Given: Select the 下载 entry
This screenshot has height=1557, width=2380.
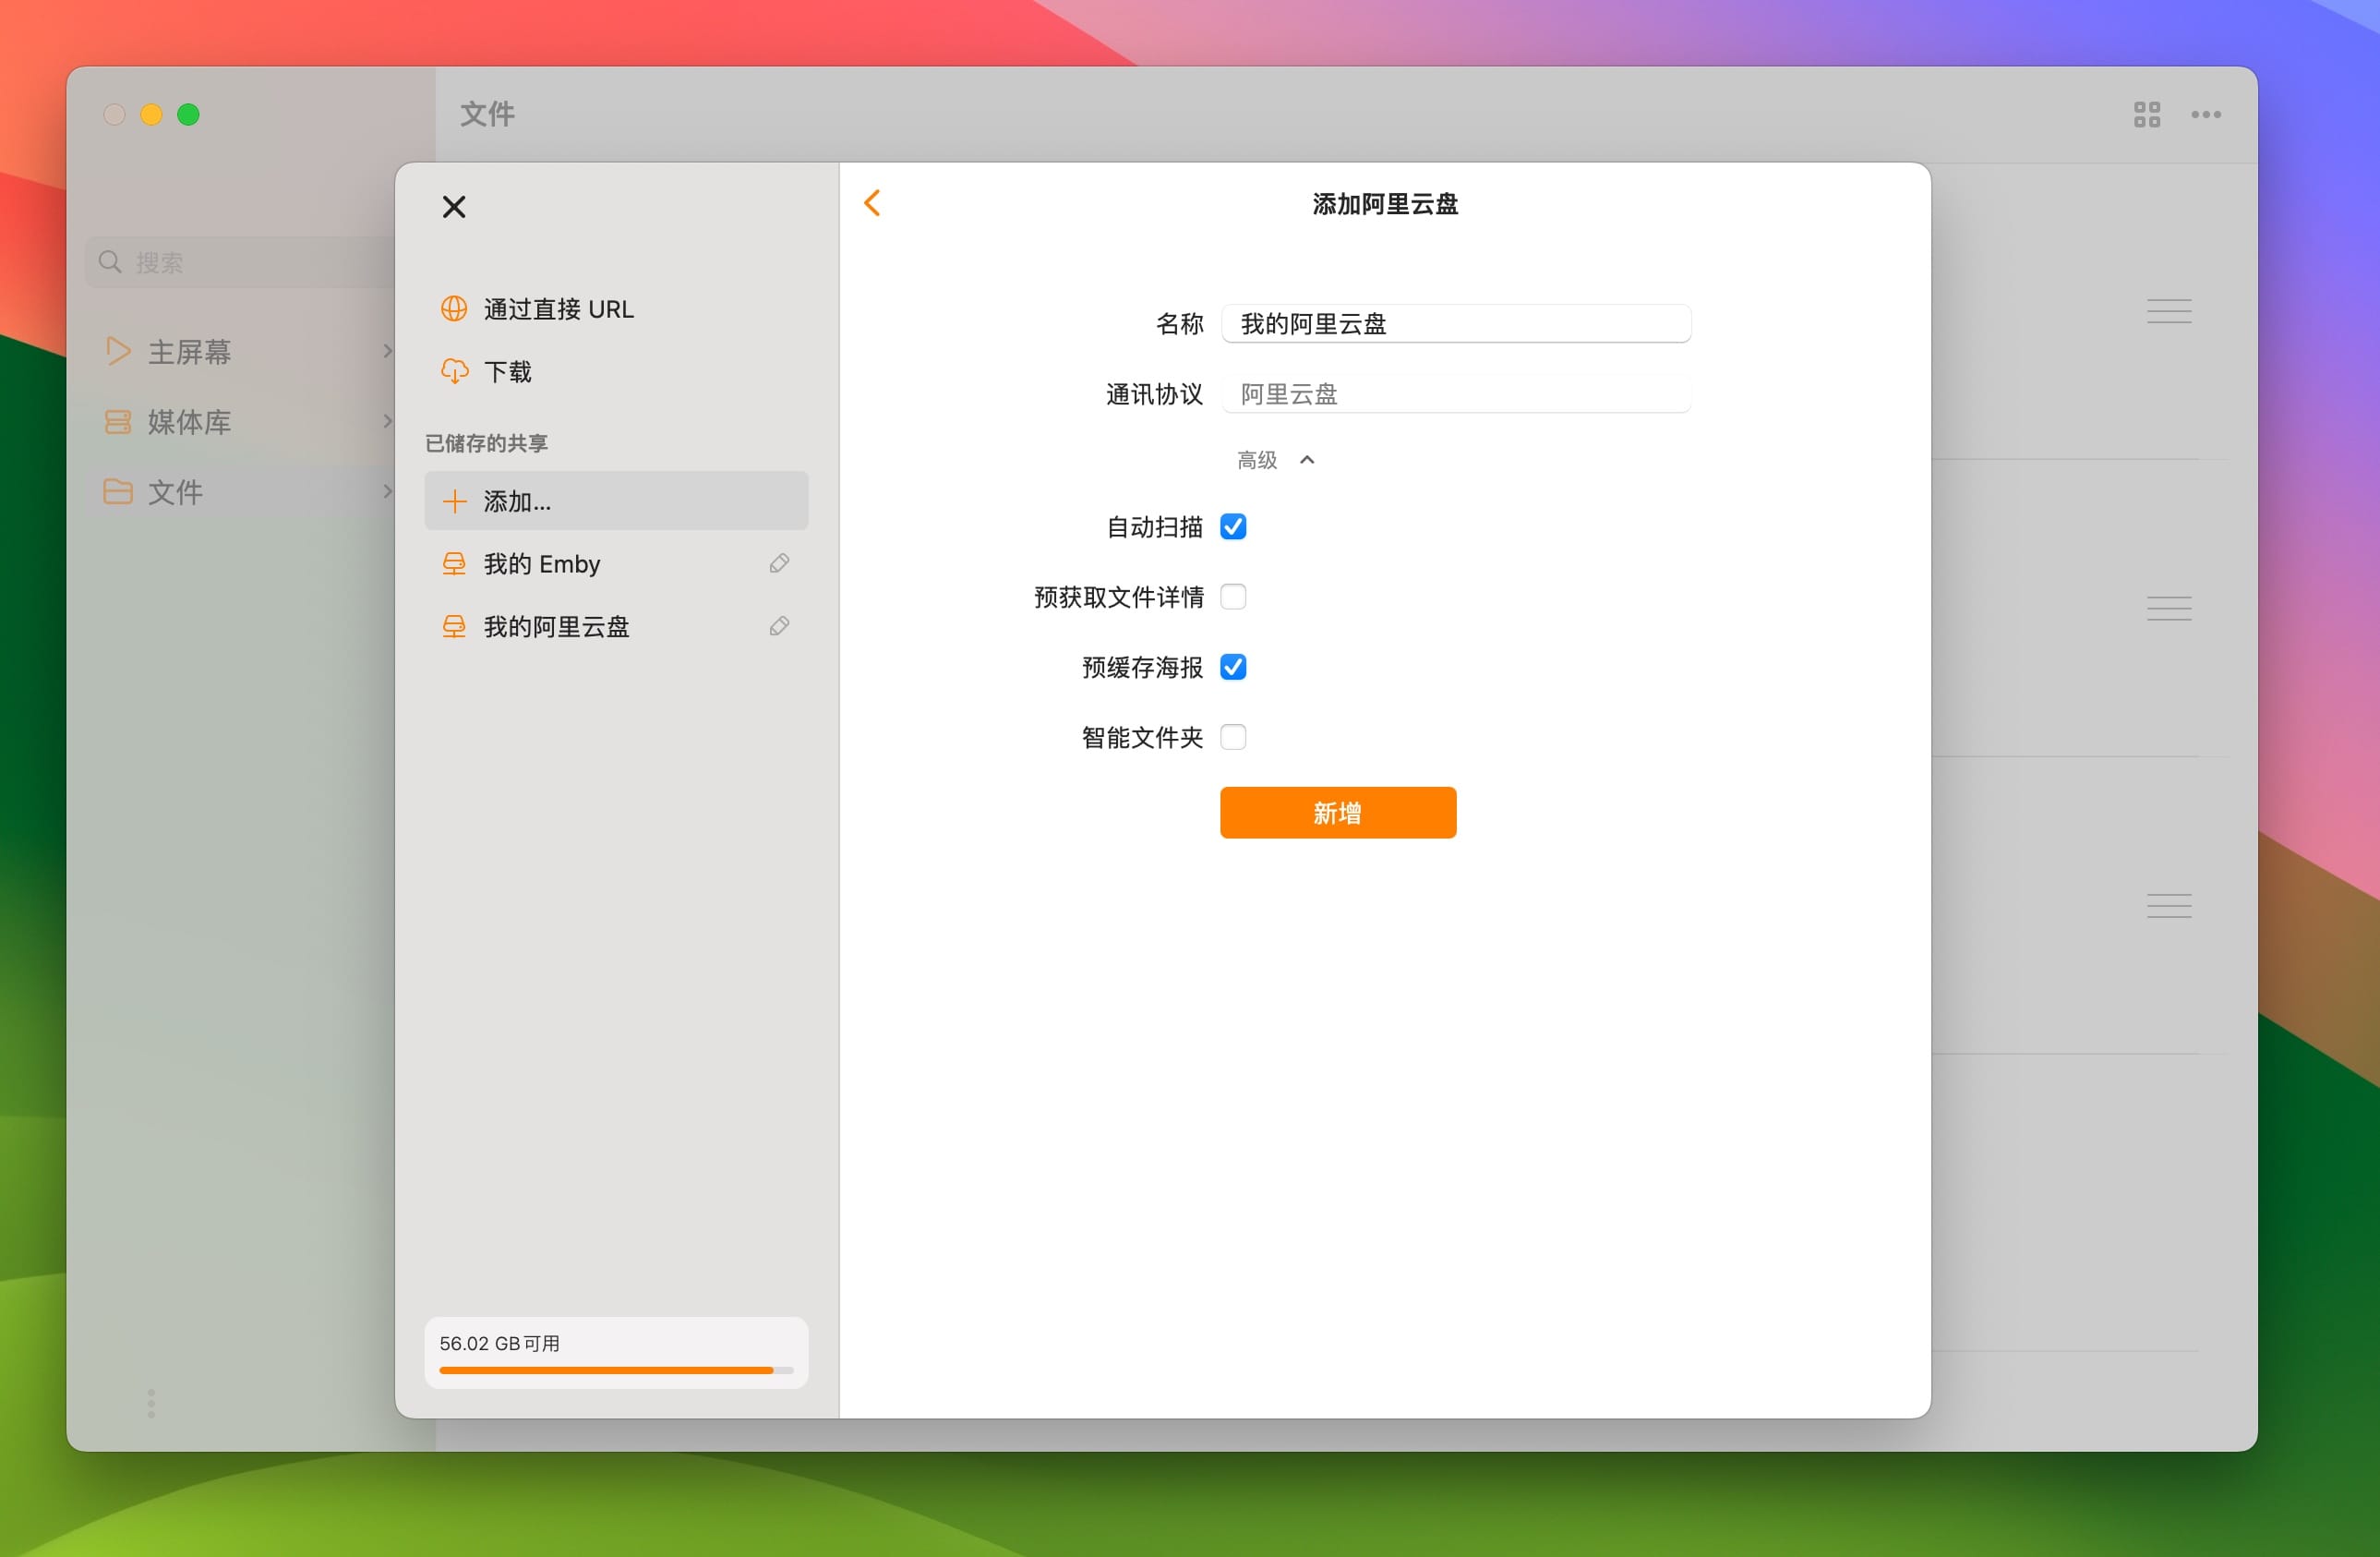Looking at the screenshot, I should pyautogui.click(x=616, y=372).
